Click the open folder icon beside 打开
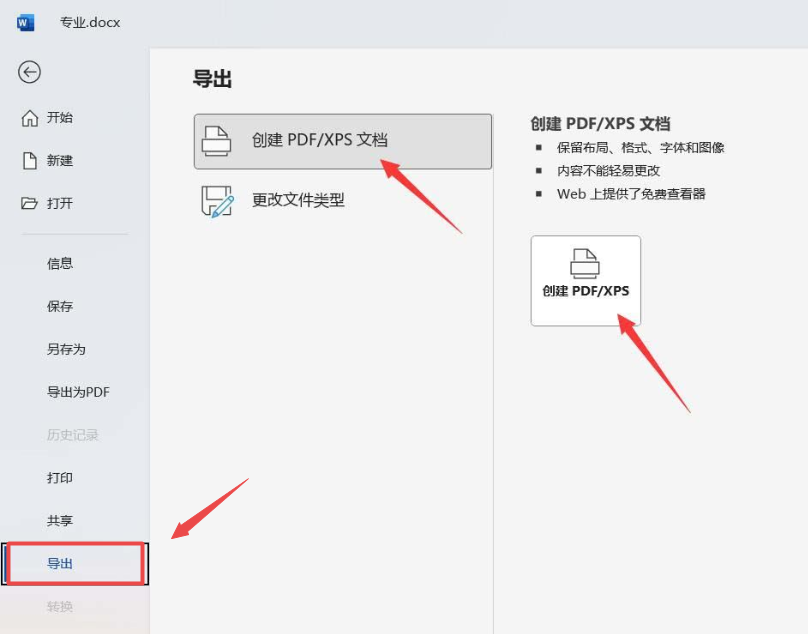The image size is (808, 634). (x=30, y=204)
